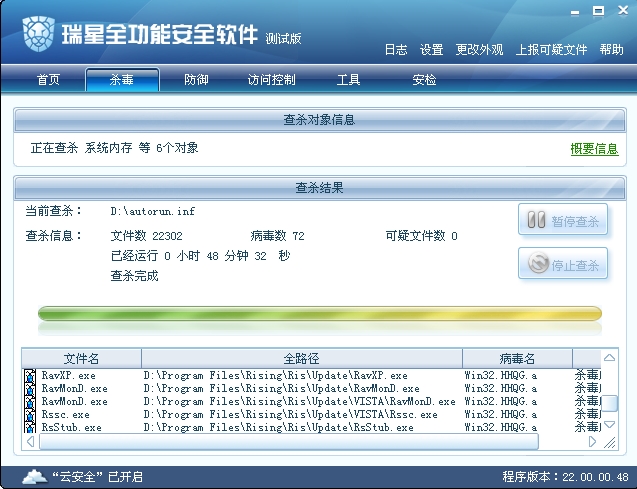Sort results by 病毒名 column header

[x=517, y=358]
